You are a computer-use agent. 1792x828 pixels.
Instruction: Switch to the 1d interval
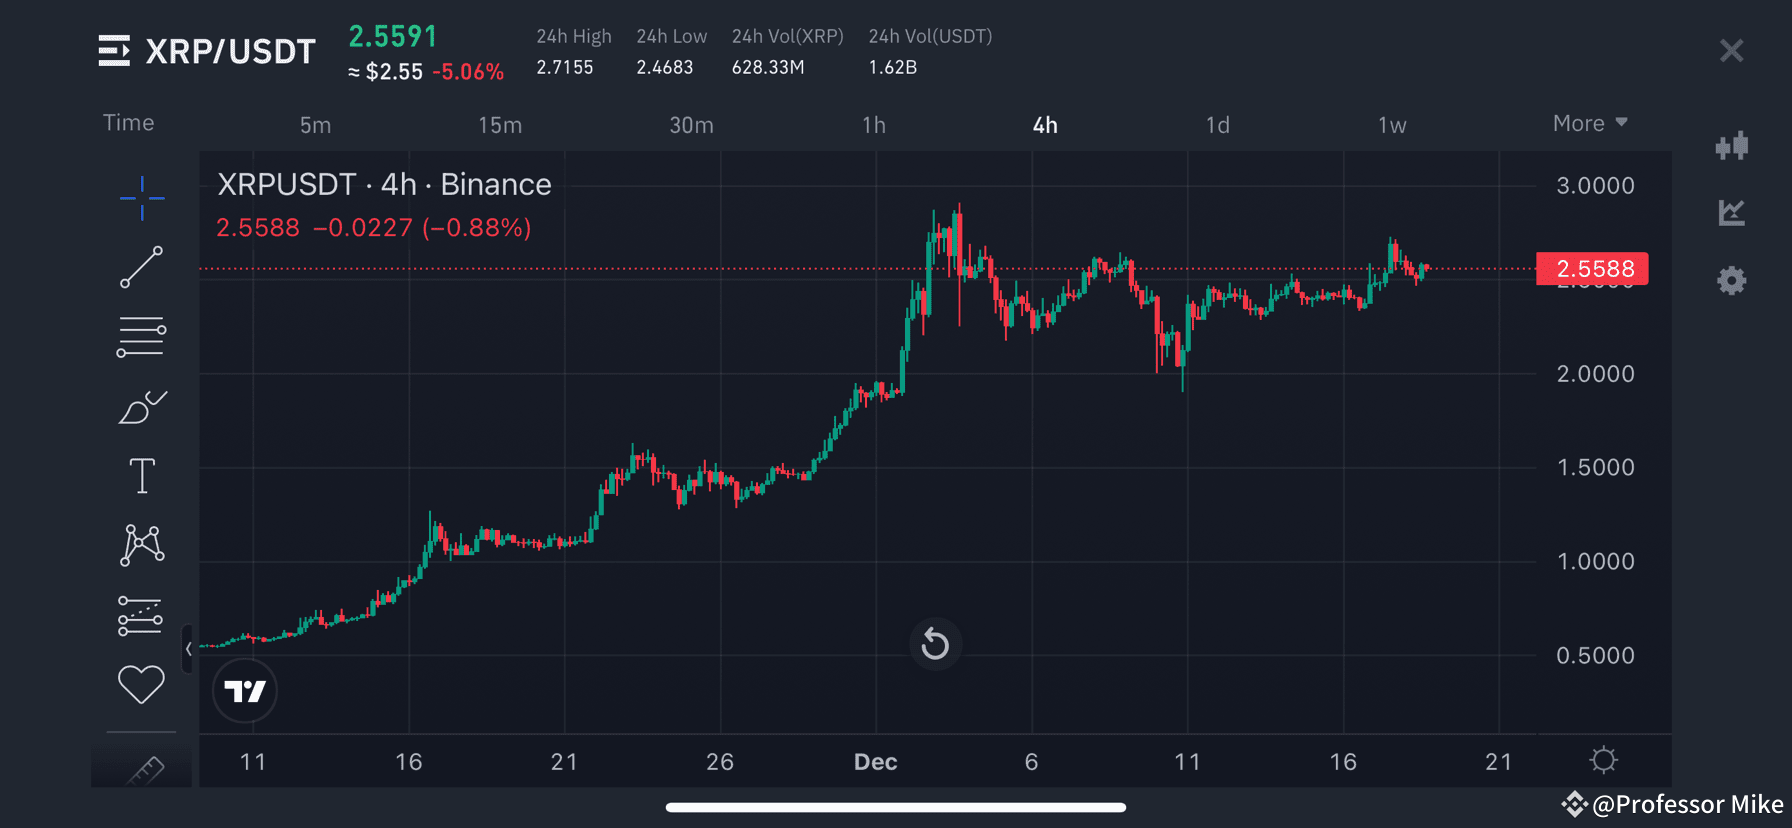pyautogui.click(x=1217, y=125)
